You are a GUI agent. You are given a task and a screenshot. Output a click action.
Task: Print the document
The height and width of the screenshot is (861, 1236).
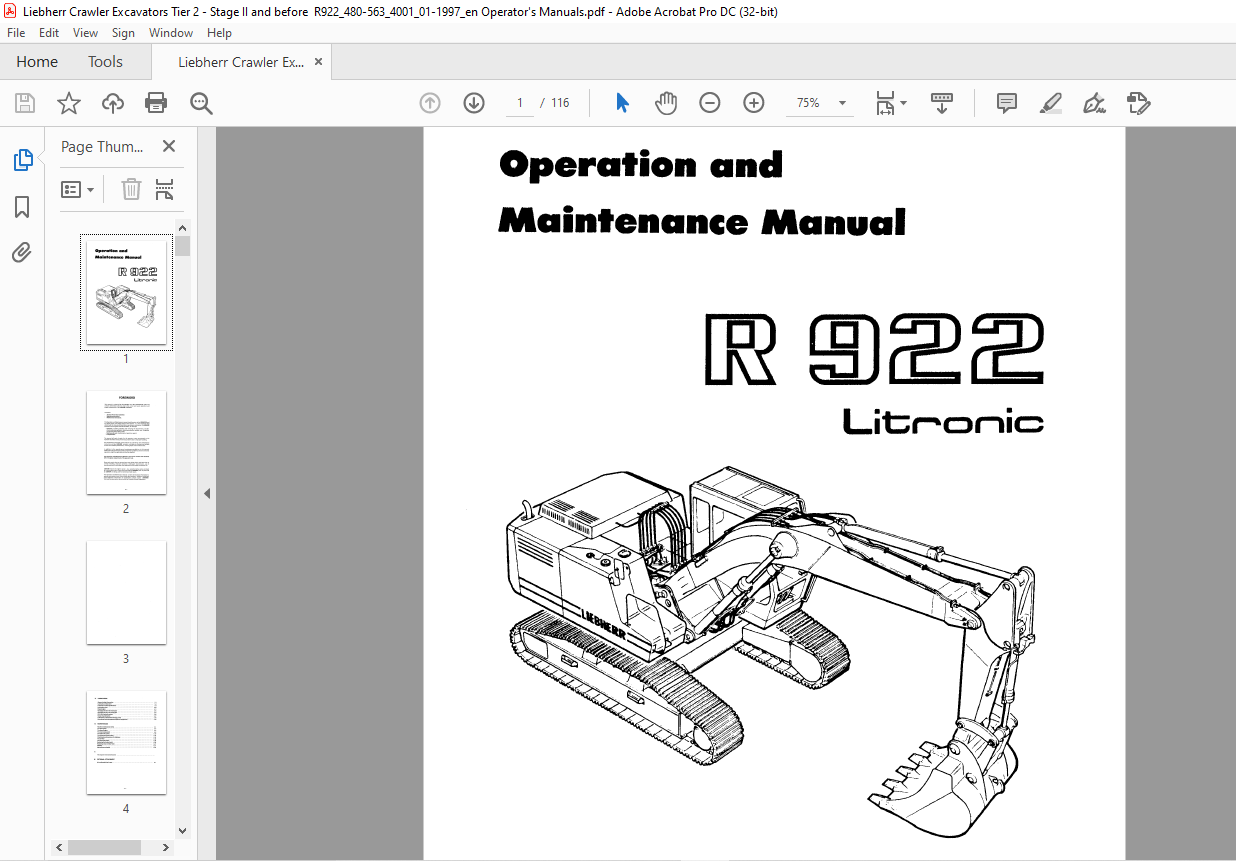156,103
